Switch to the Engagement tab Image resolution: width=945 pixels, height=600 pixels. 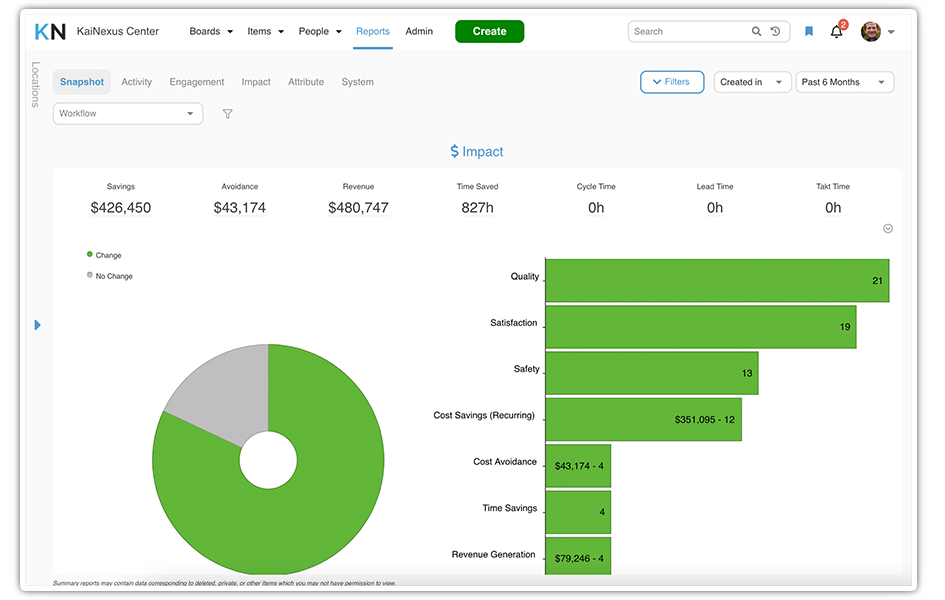click(197, 82)
